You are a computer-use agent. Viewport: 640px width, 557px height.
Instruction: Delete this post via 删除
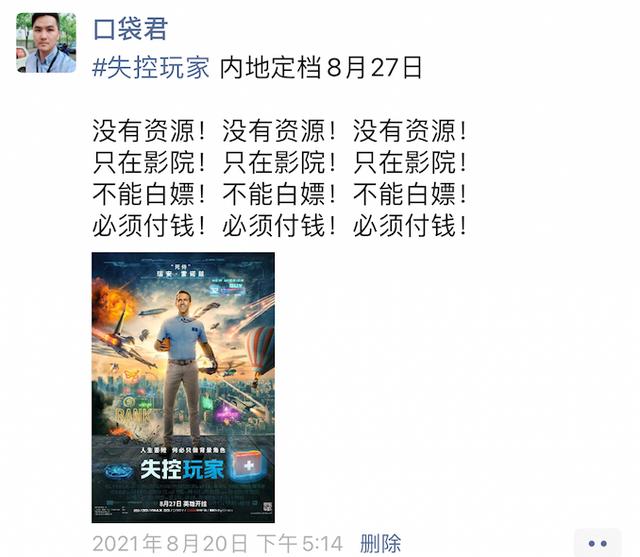coord(380,543)
